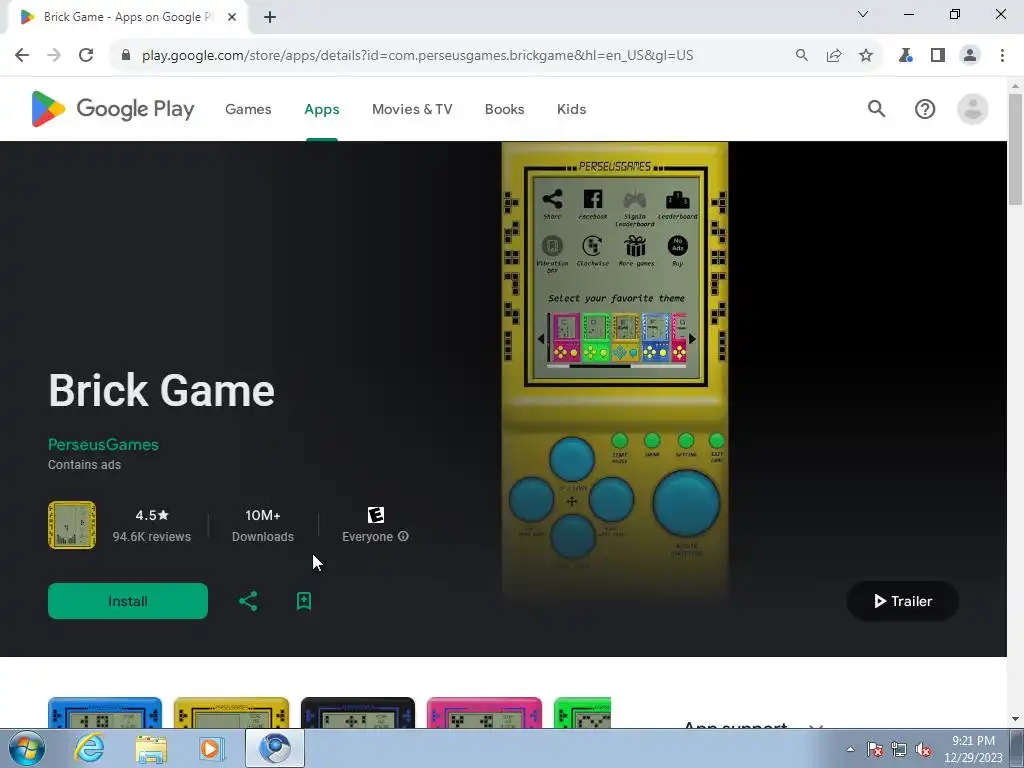Open the Chrome profile menu

click(970, 55)
